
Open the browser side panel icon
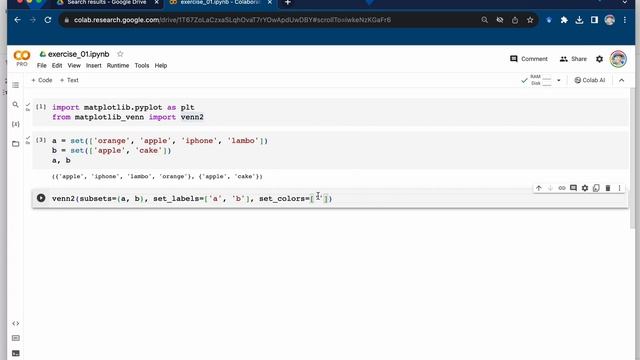pyautogui.click(x=594, y=20)
